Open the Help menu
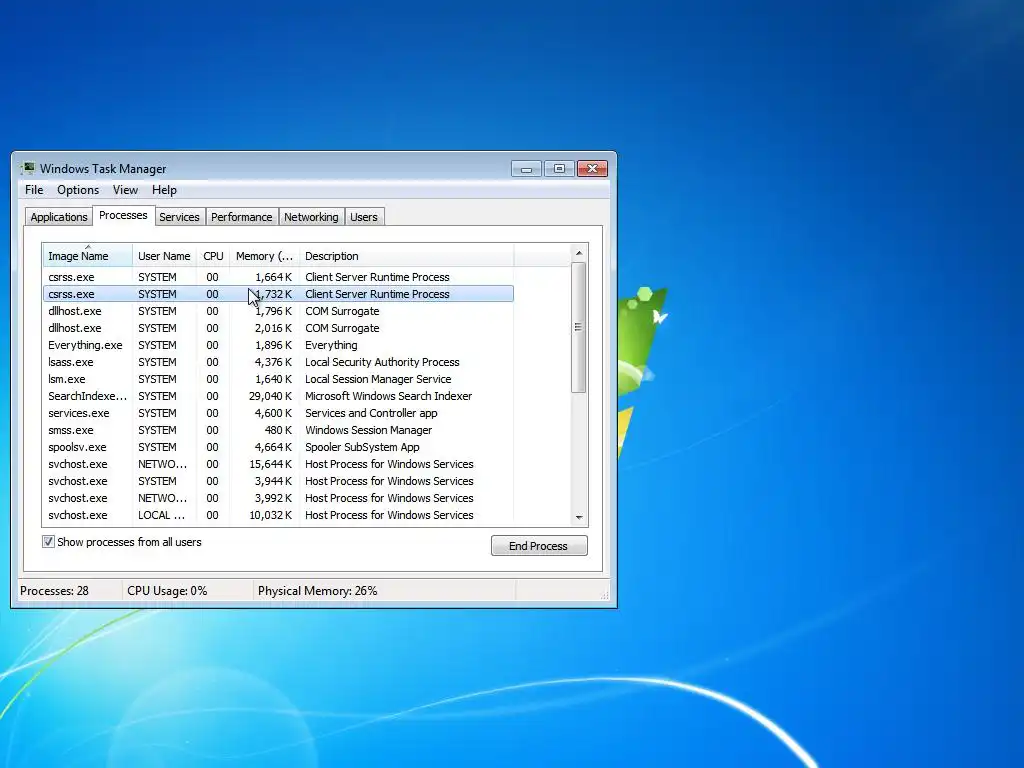1024x768 pixels. 164,190
